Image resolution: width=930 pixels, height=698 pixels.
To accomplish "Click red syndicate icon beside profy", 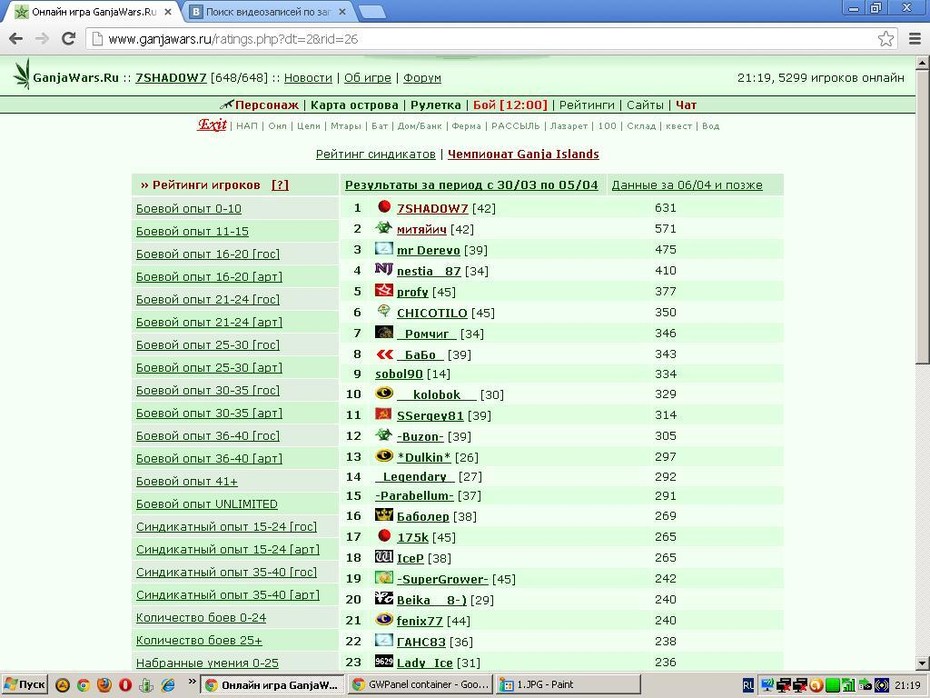I will click(x=384, y=290).
